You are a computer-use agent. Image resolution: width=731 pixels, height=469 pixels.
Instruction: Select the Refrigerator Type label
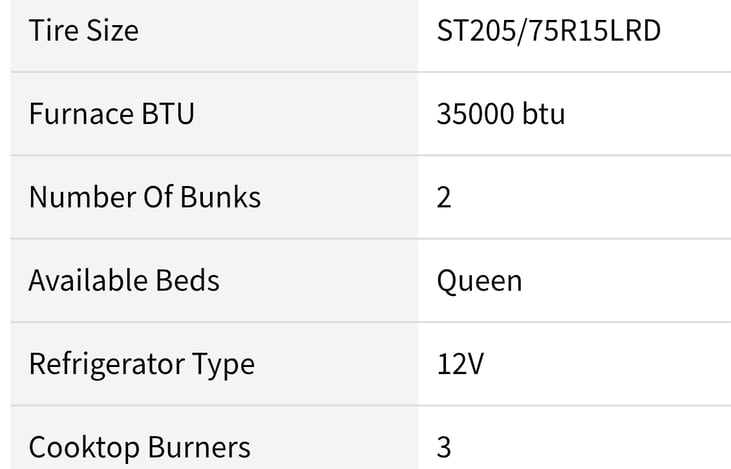click(142, 364)
